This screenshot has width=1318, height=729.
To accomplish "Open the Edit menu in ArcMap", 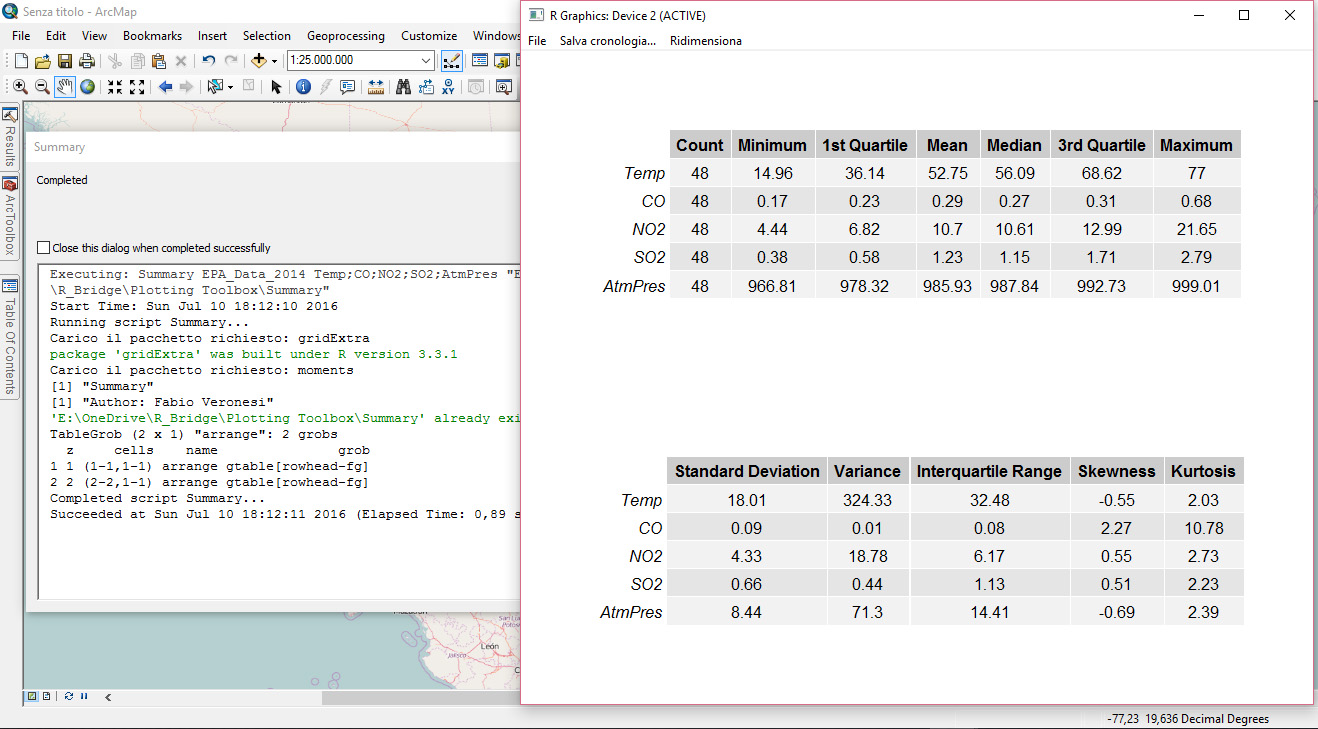I will coord(56,36).
